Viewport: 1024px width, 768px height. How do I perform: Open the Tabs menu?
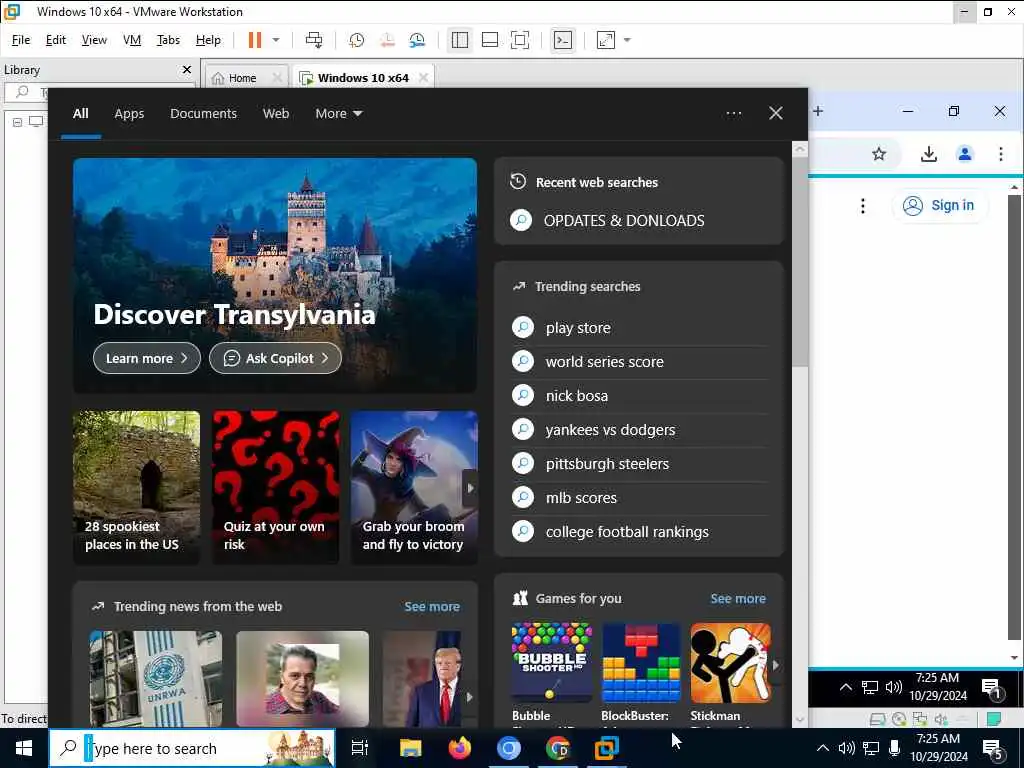point(168,40)
